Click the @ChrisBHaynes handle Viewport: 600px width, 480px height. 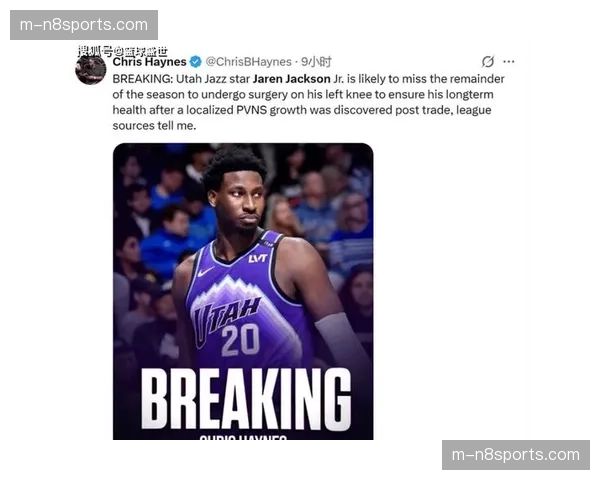[x=248, y=62]
